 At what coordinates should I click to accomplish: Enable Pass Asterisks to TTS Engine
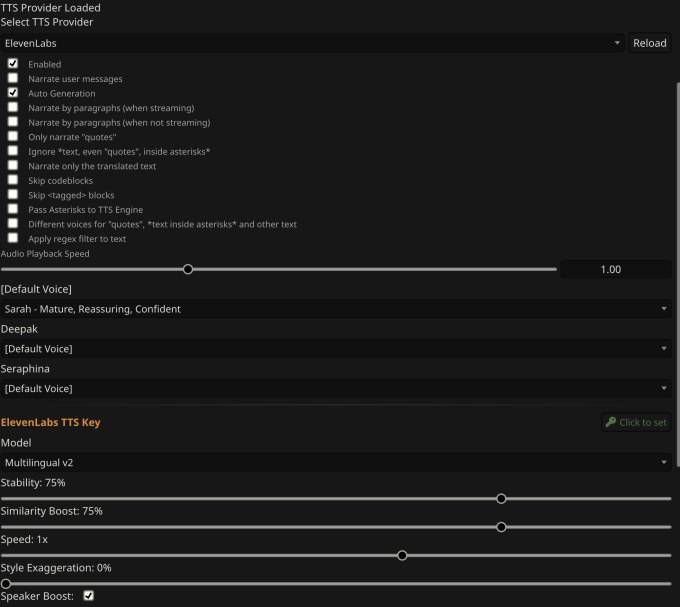13,209
